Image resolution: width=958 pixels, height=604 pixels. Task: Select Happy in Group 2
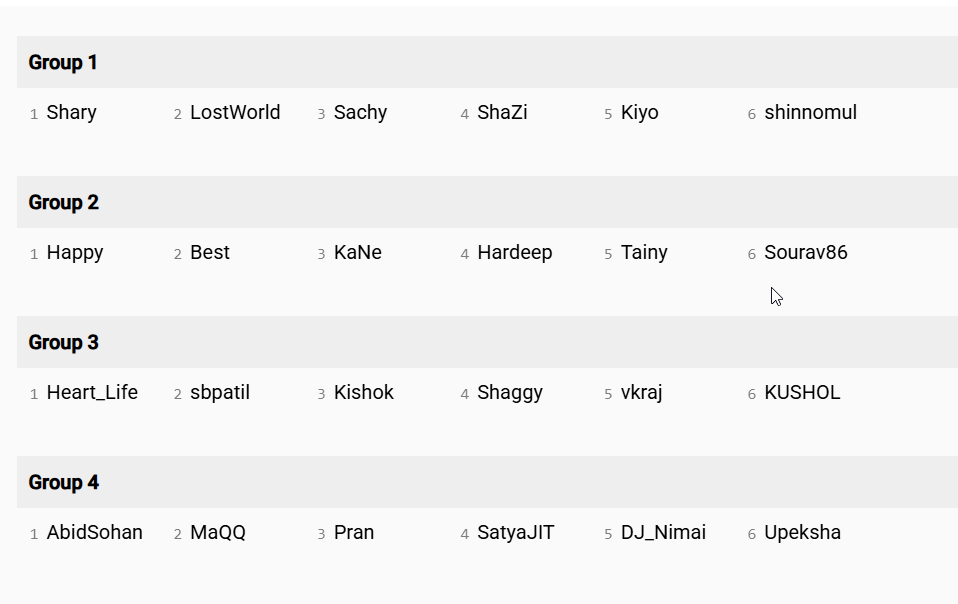pyautogui.click(x=75, y=253)
